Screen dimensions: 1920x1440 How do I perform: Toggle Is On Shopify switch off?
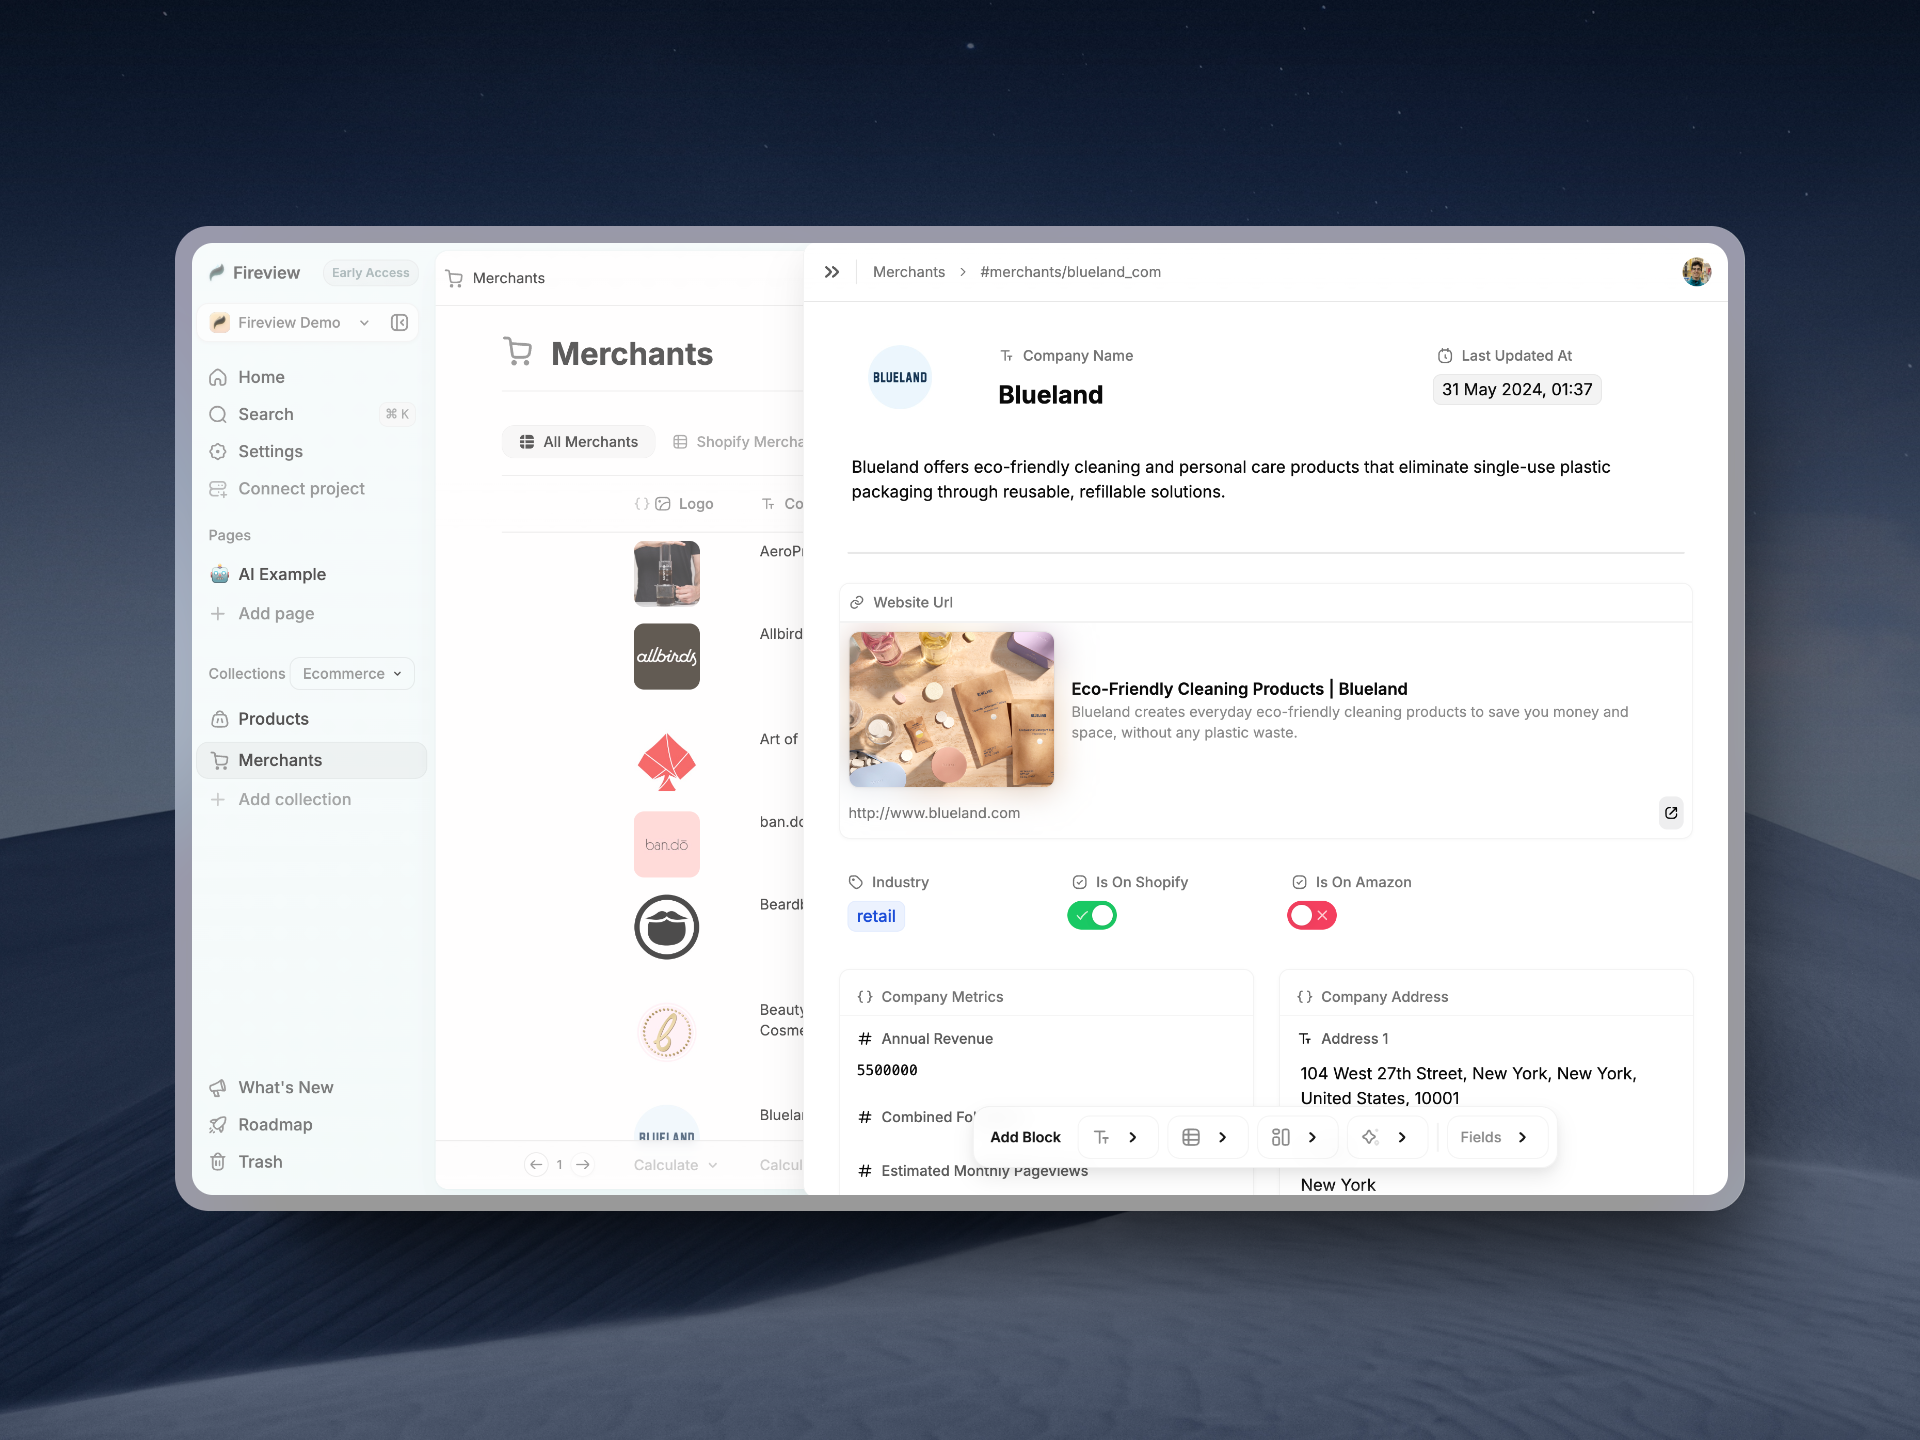(x=1091, y=915)
